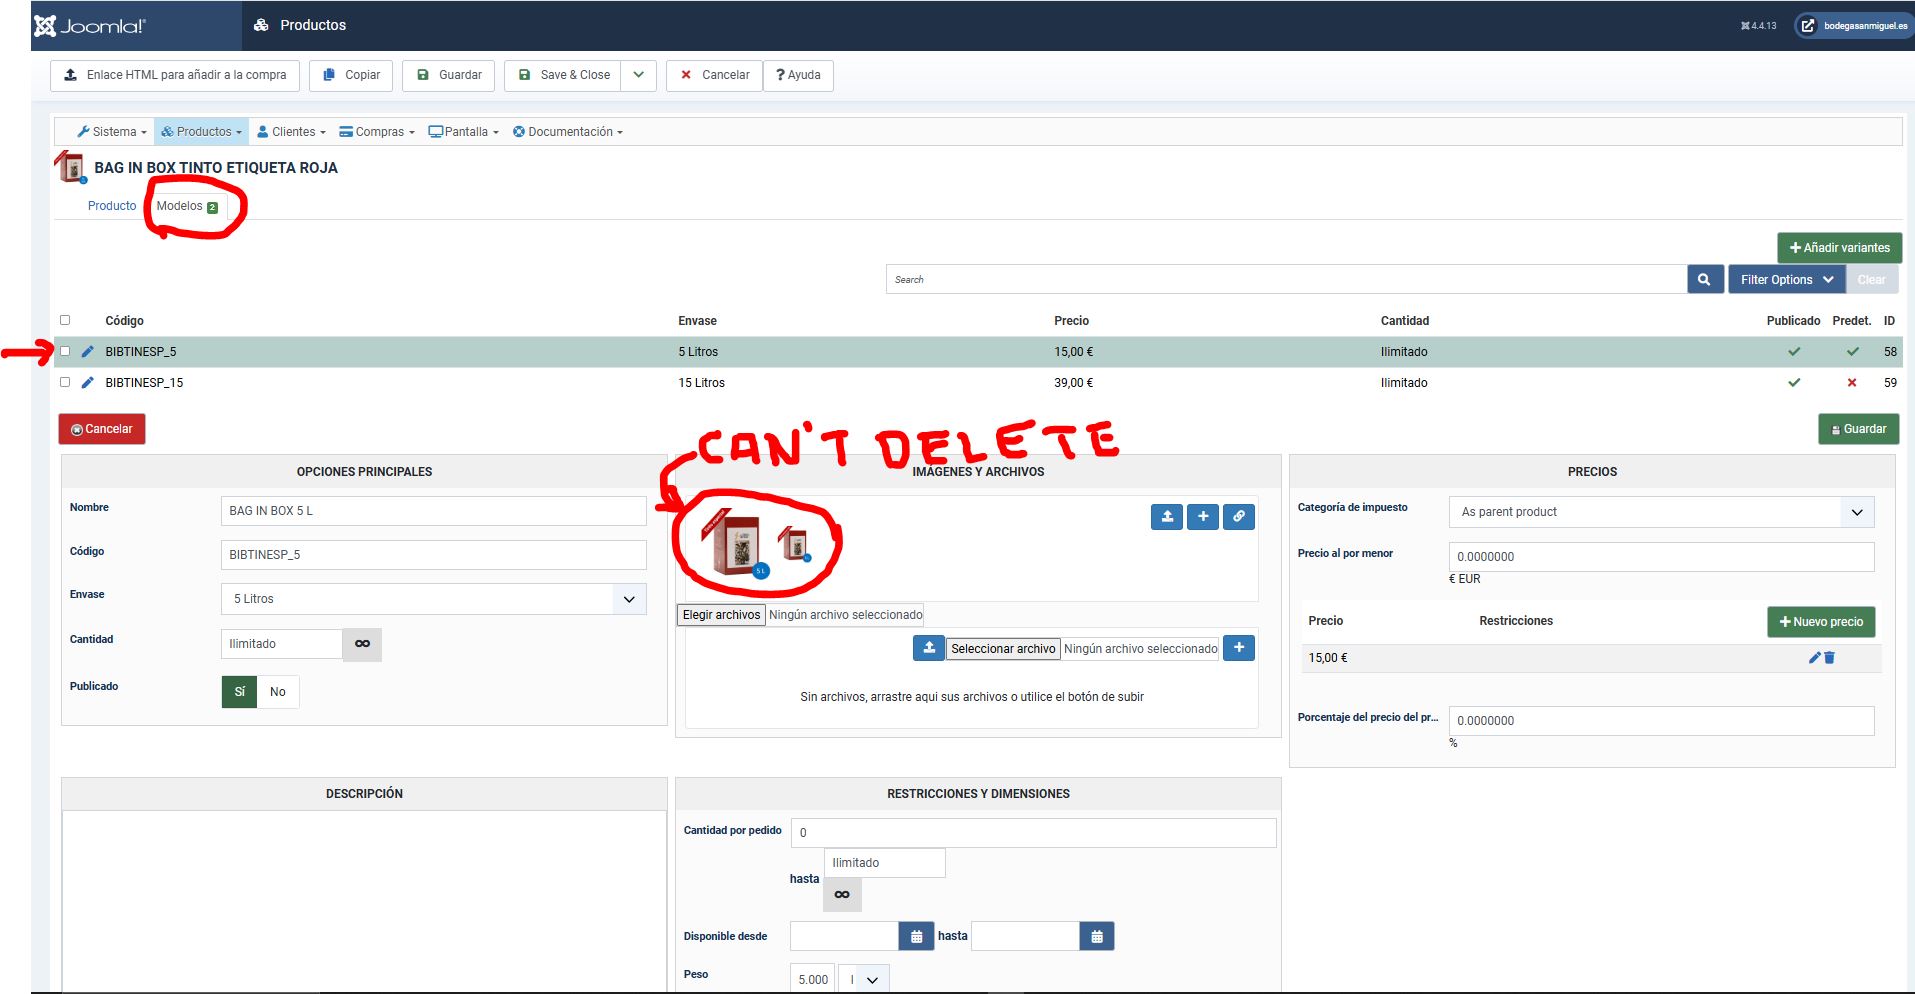Focus the variants Search field

[1286, 280]
